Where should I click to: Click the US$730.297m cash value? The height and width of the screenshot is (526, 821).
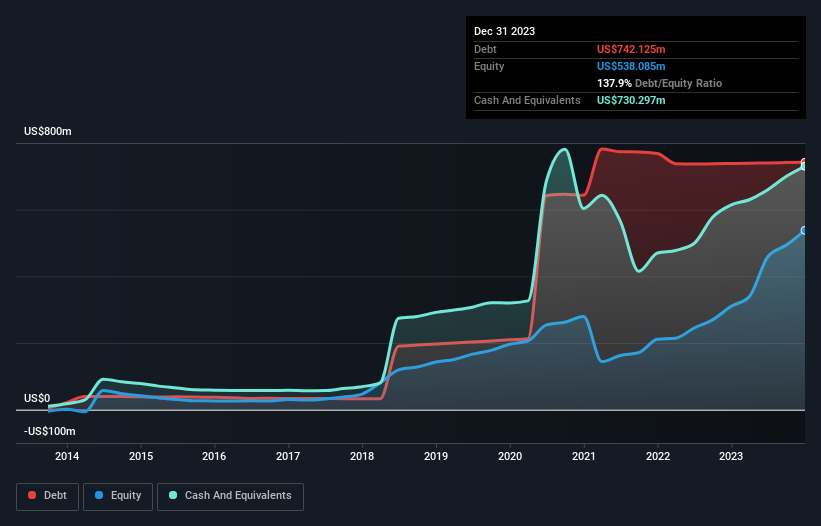(x=631, y=100)
